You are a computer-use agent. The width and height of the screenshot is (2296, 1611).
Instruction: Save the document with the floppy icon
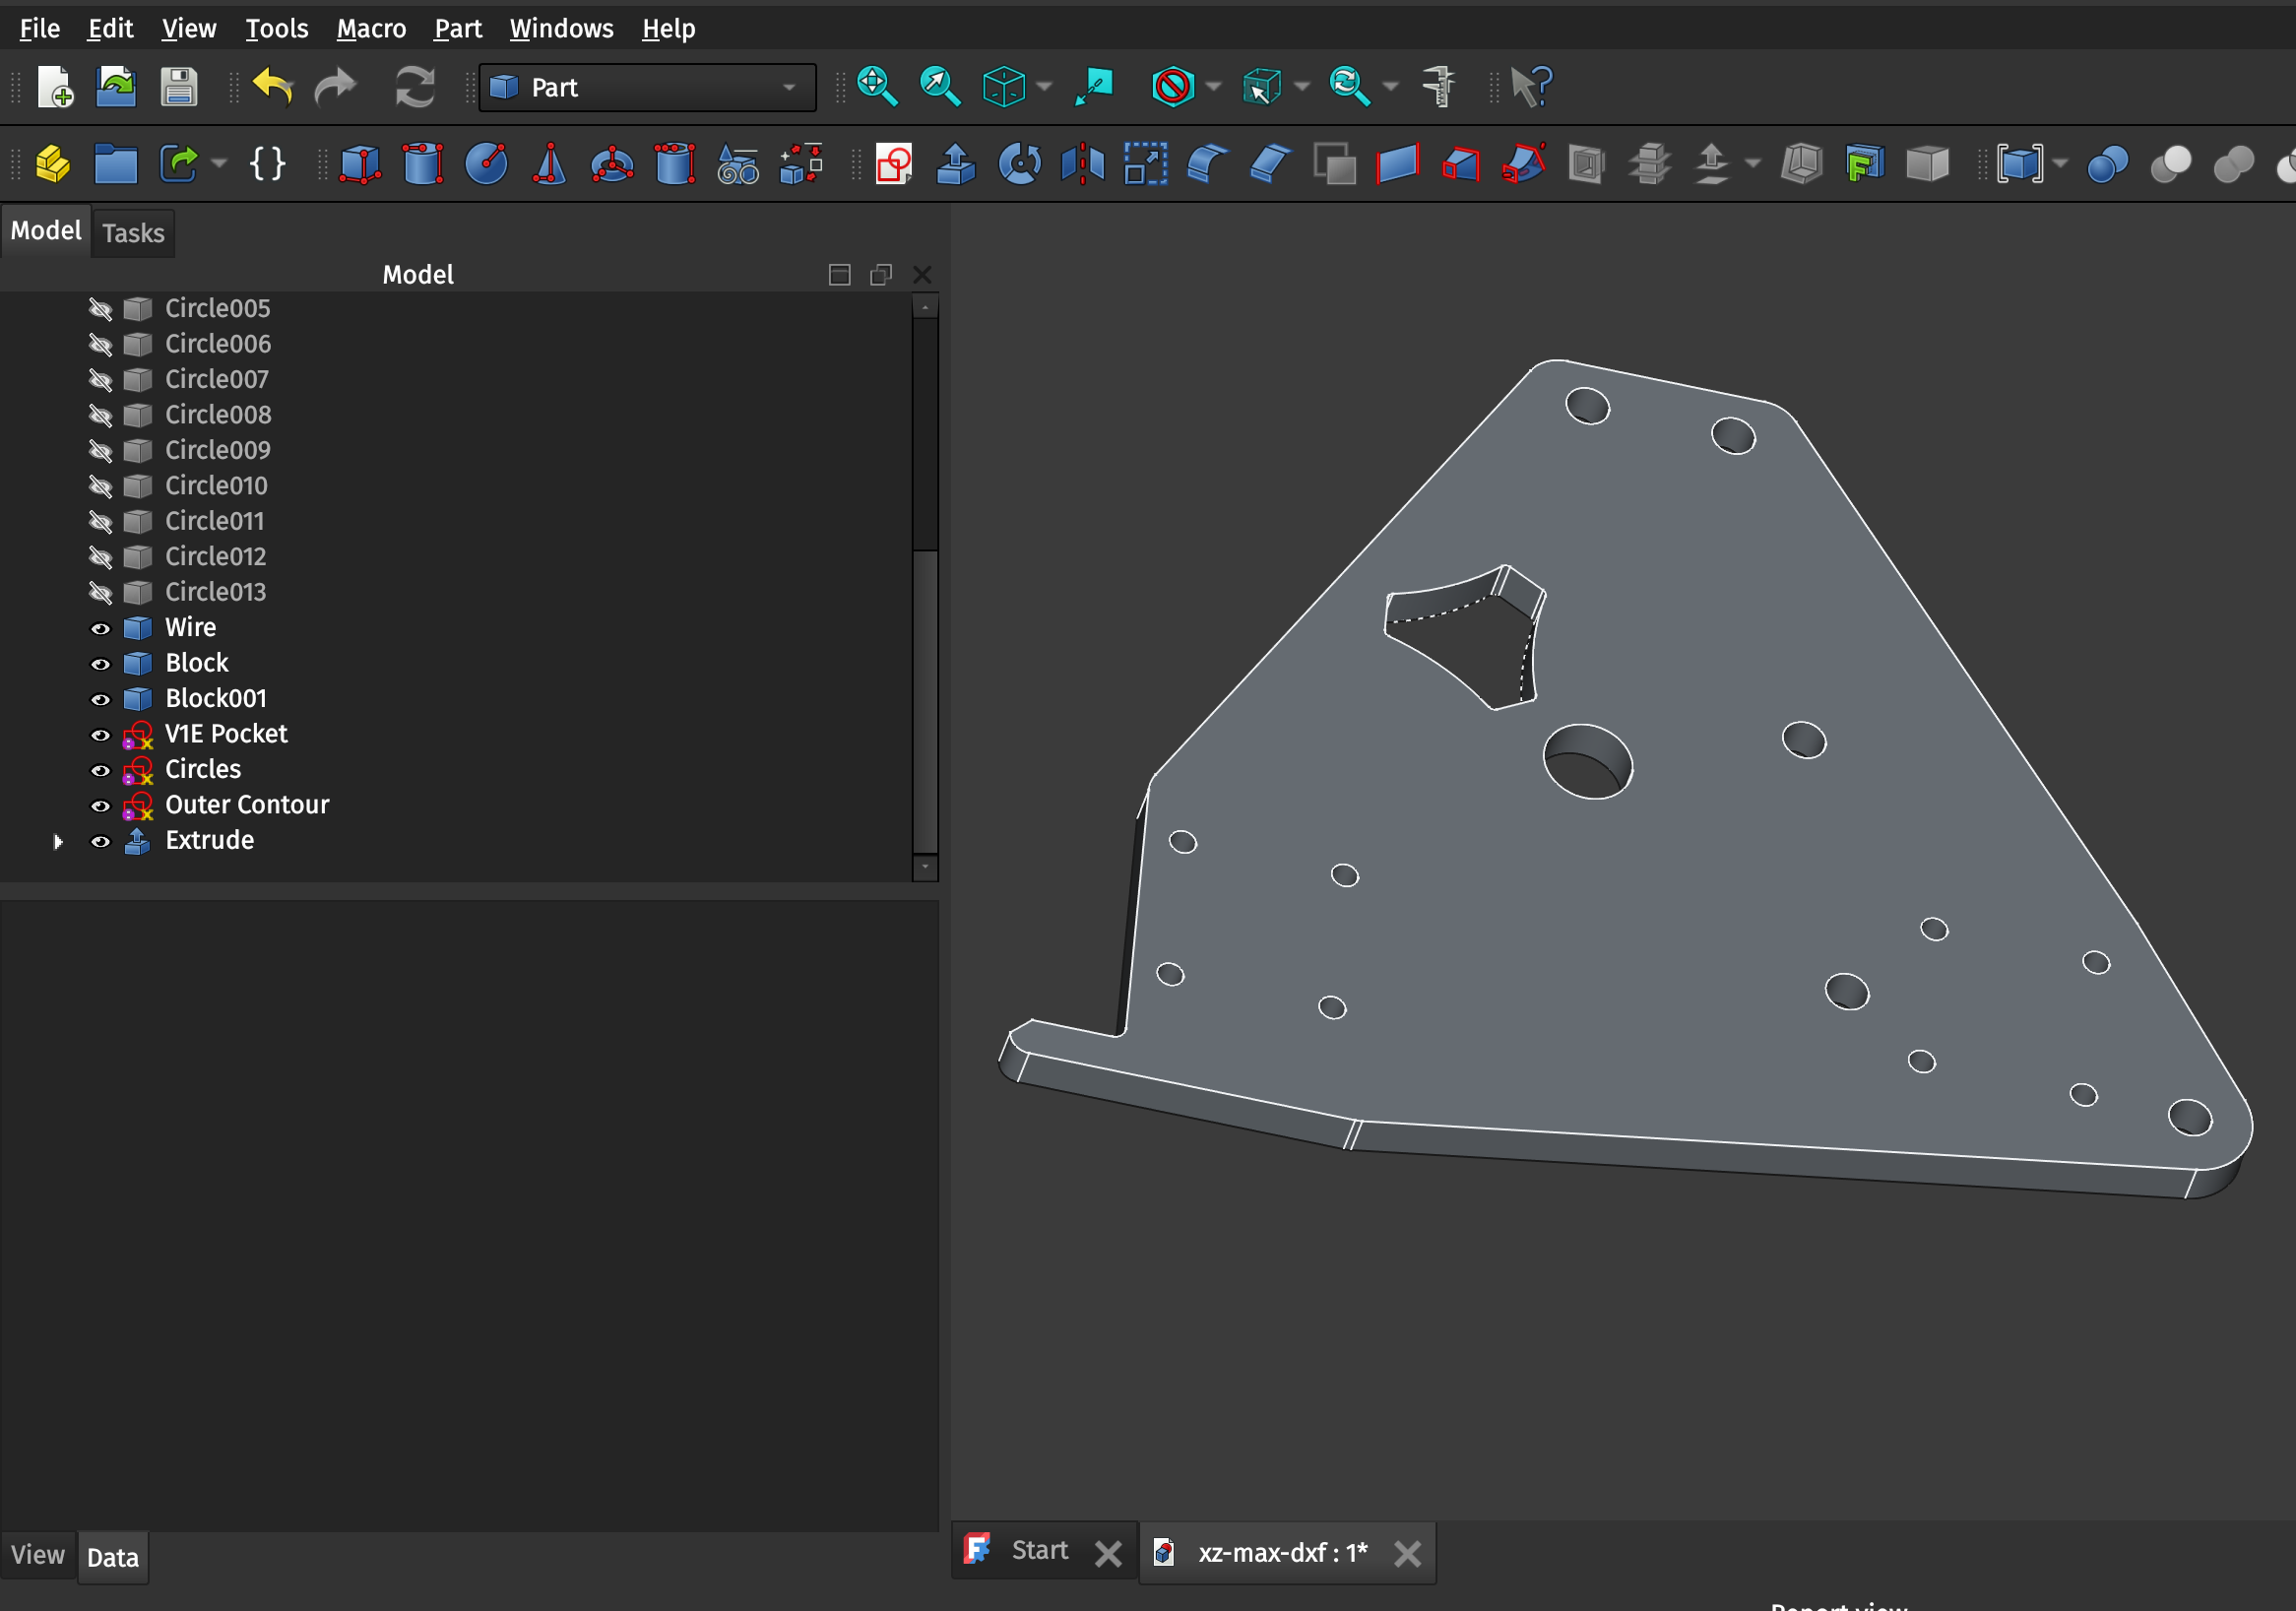tap(179, 87)
